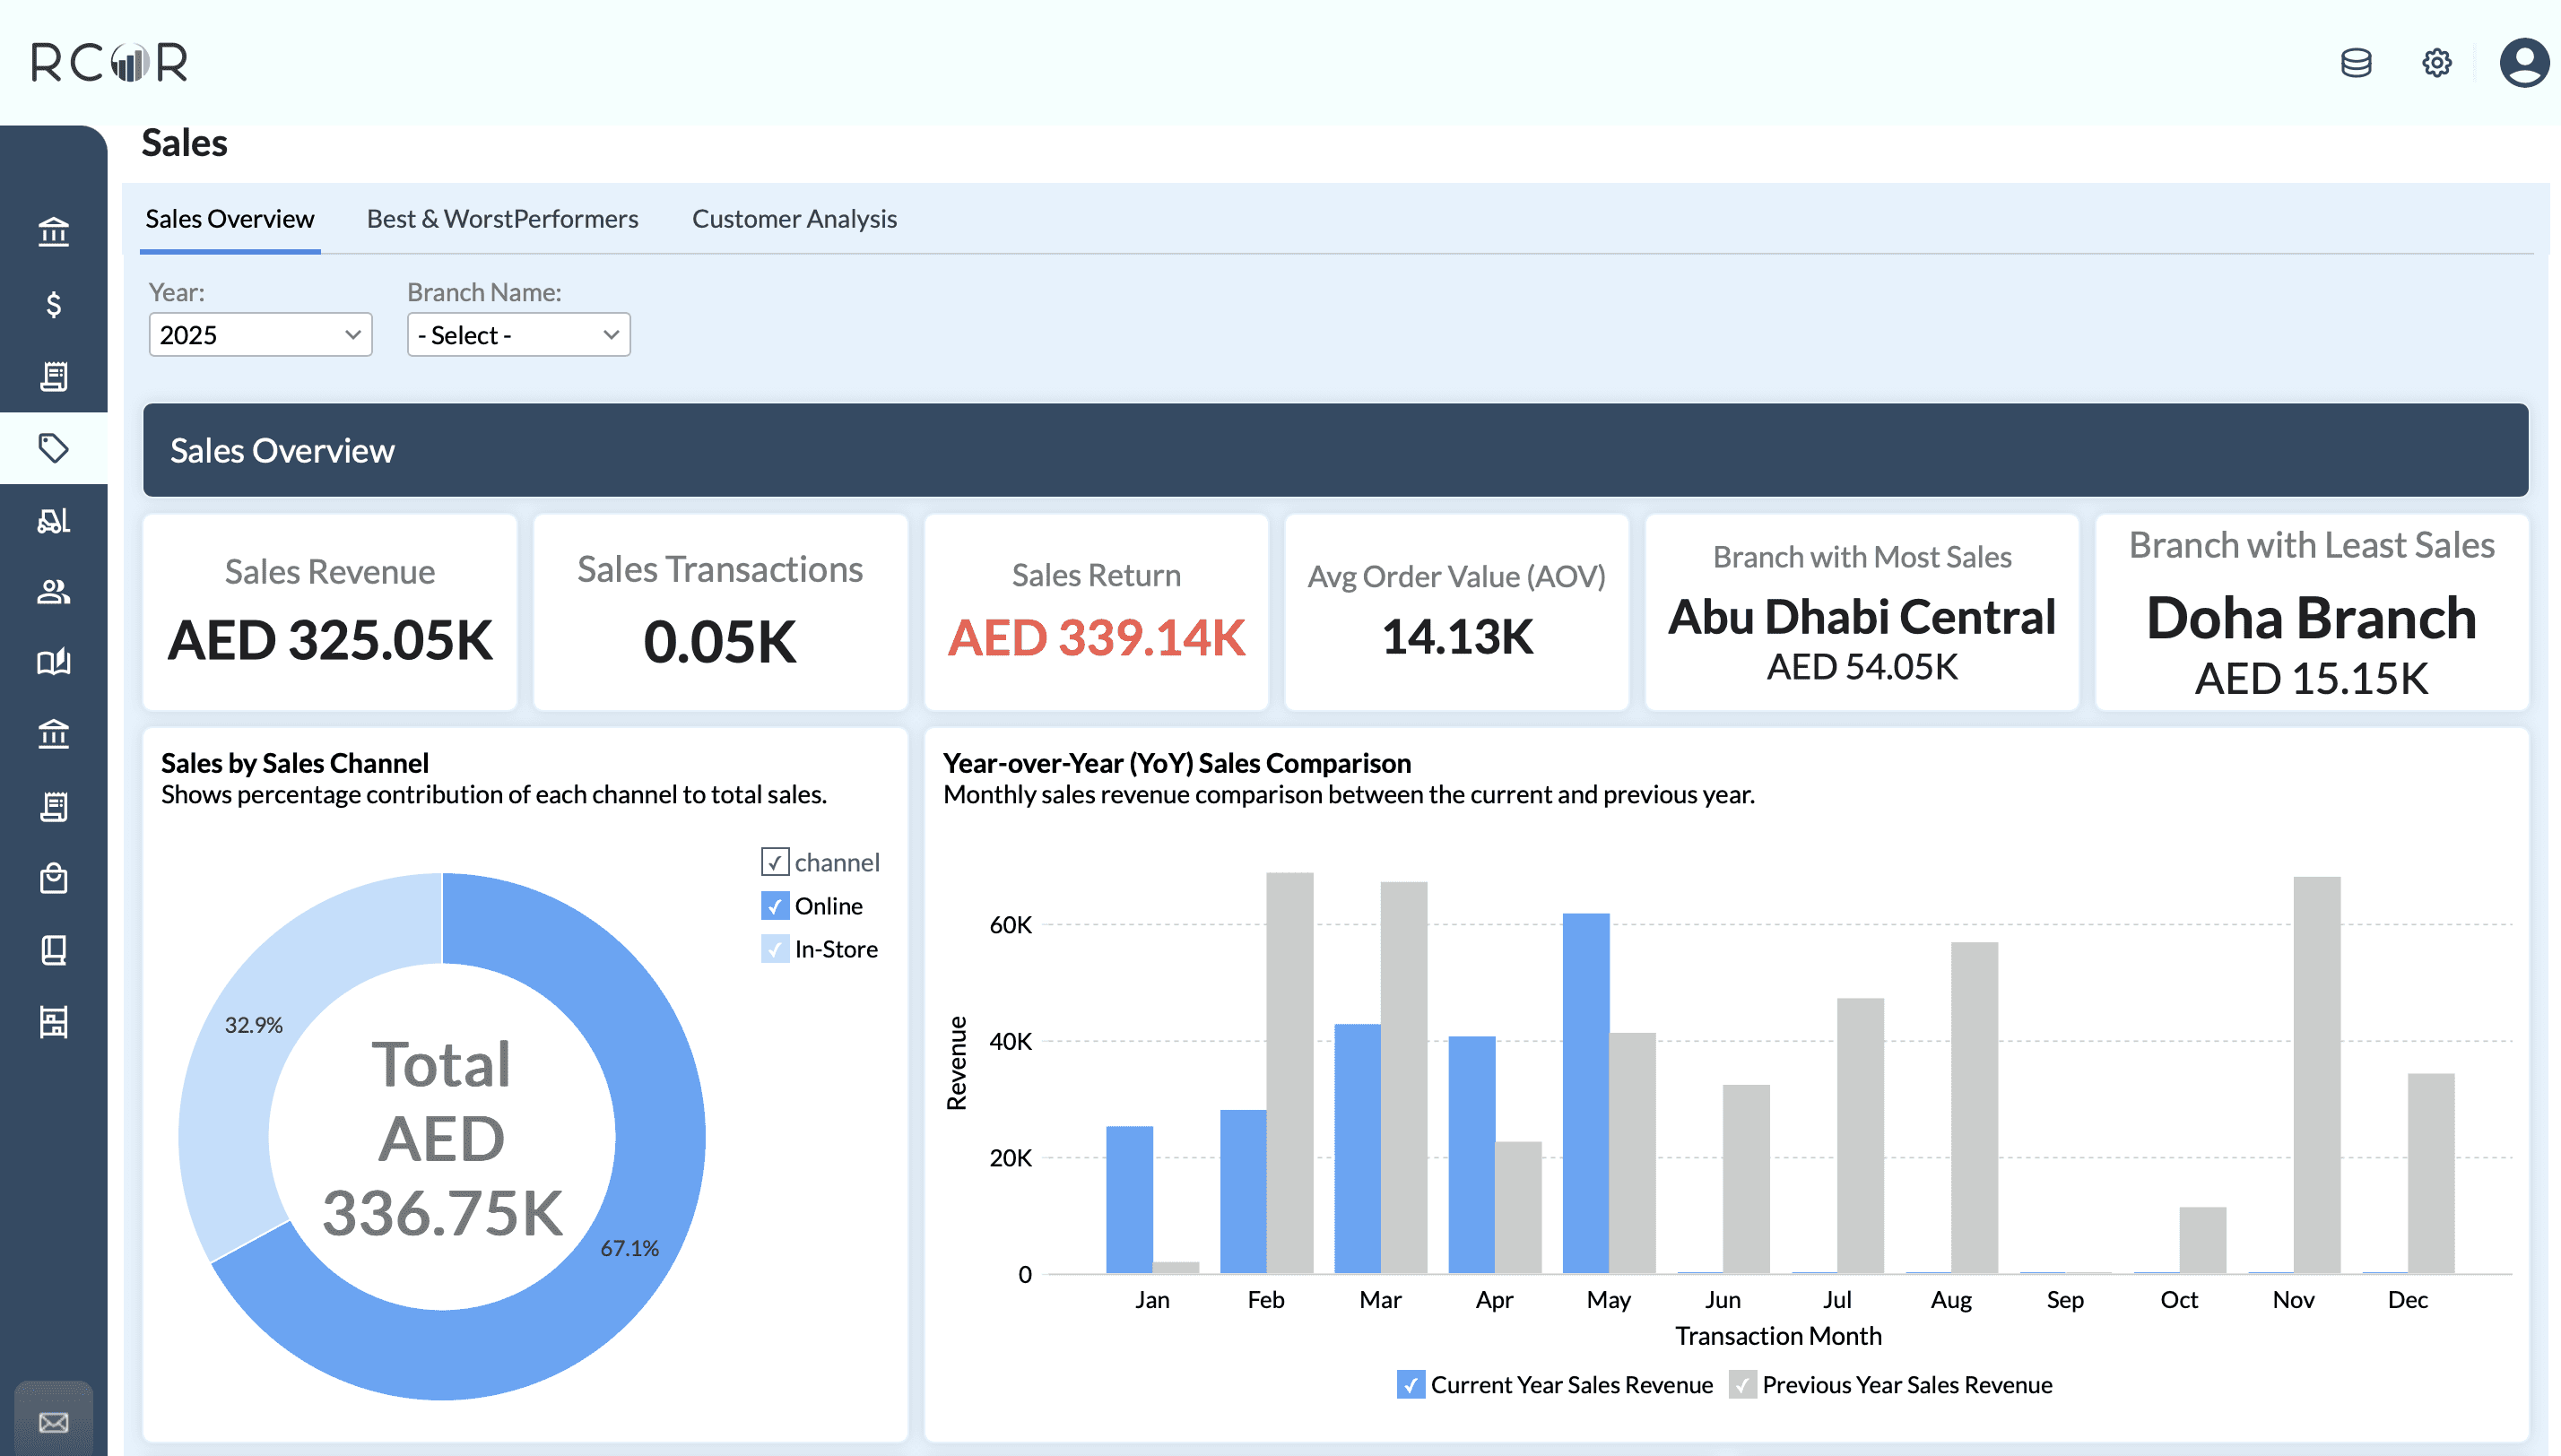Open settings gear icon

[2436, 63]
